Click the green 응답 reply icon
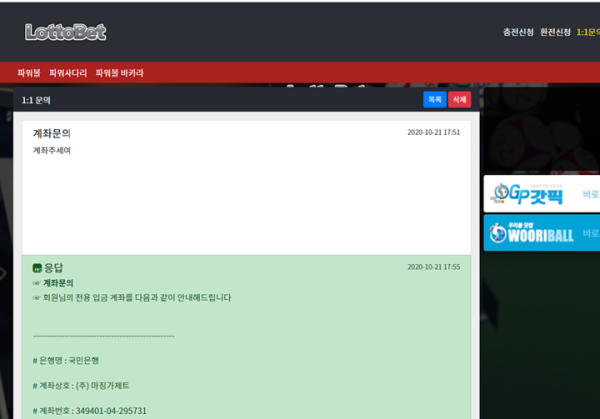The width and height of the screenshot is (600, 419). pyautogui.click(x=37, y=268)
